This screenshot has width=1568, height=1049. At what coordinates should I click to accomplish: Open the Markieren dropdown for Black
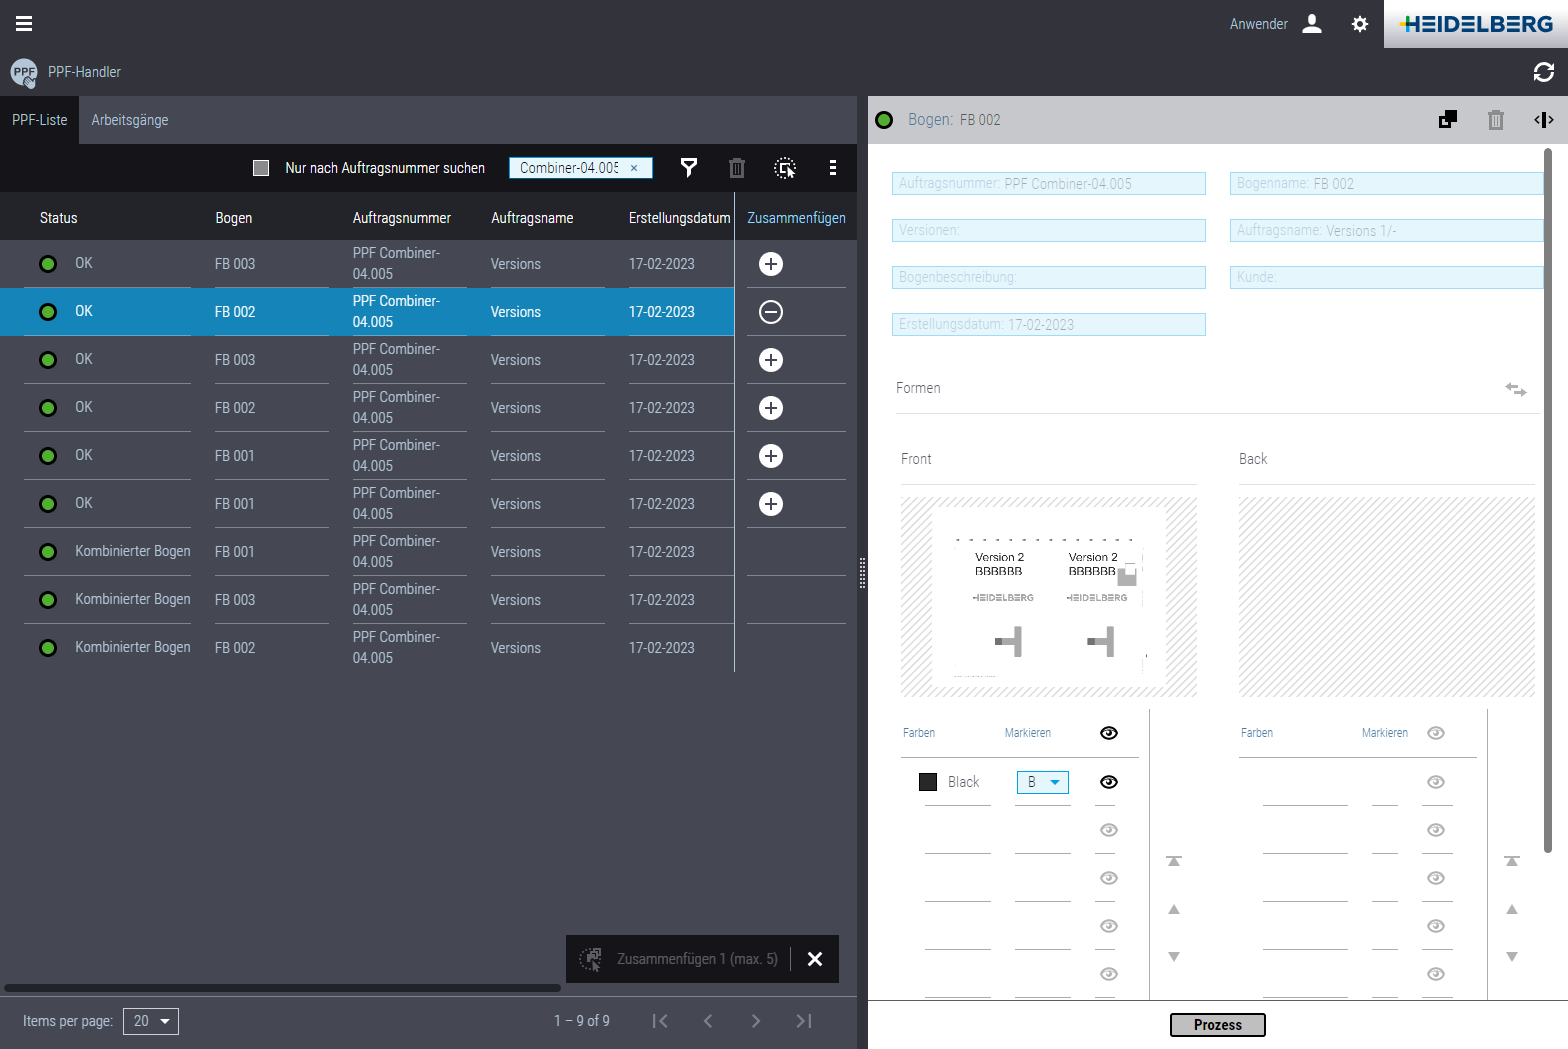tap(1042, 782)
